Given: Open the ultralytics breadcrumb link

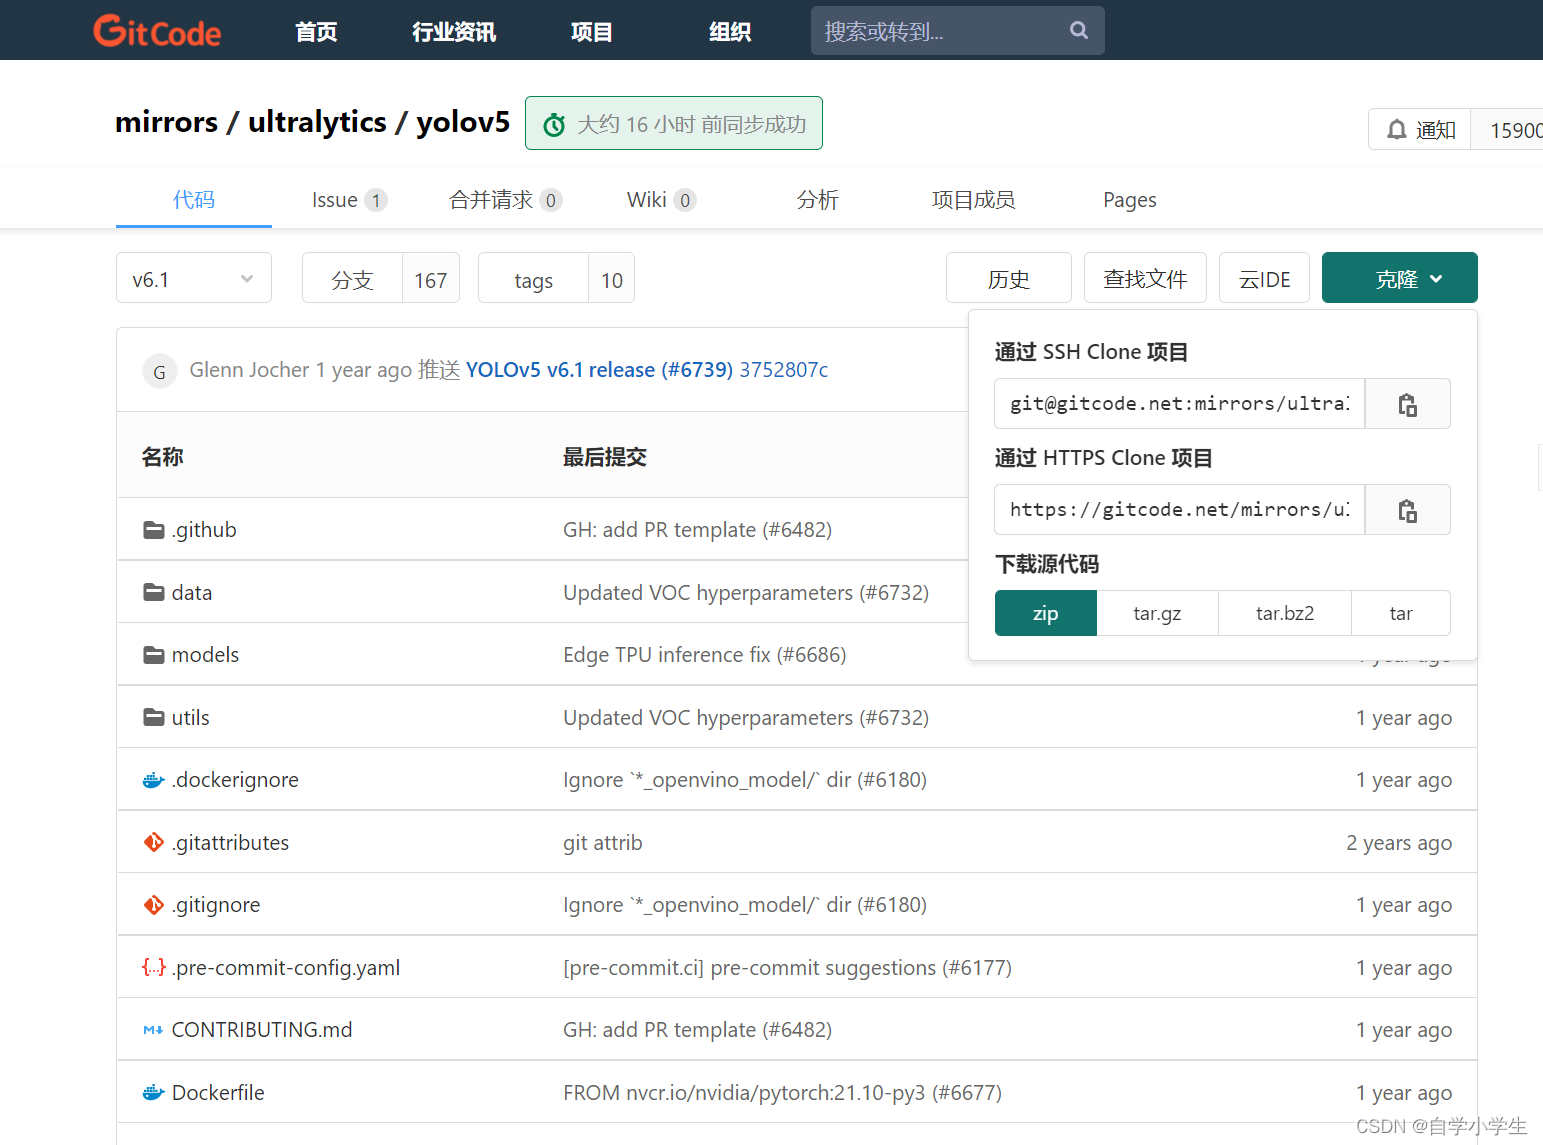Looking at the screenshot, I should [317, 122].
